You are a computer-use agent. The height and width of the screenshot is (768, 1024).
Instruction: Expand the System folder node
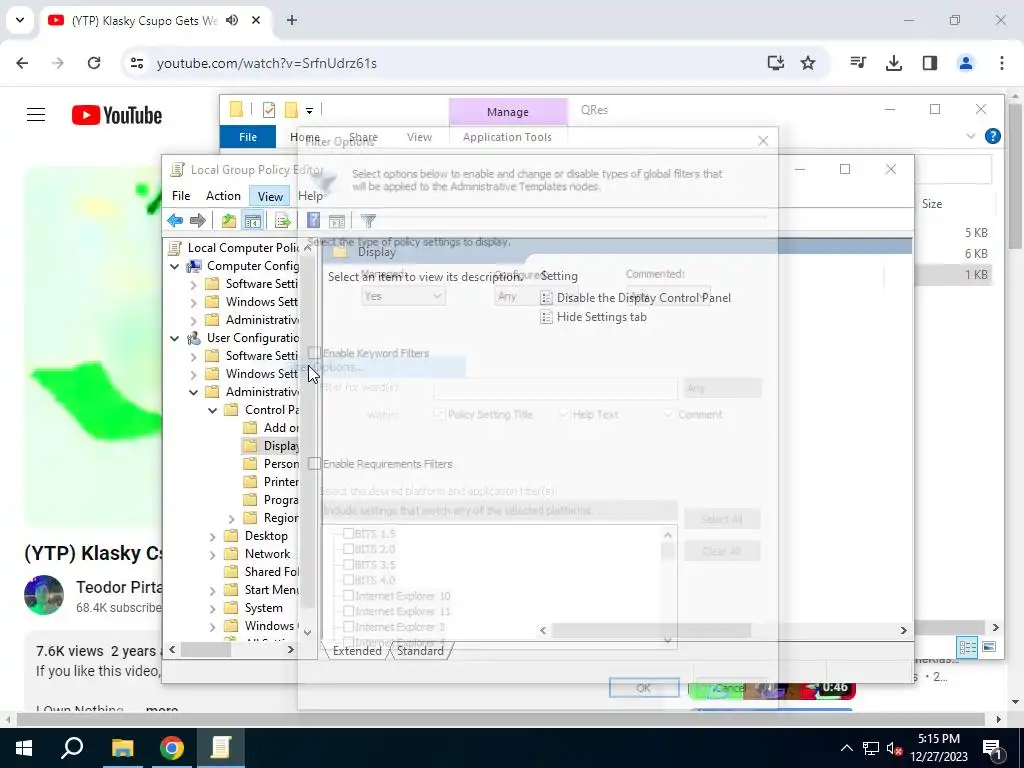pyautogui.click(x=212, y=608)
